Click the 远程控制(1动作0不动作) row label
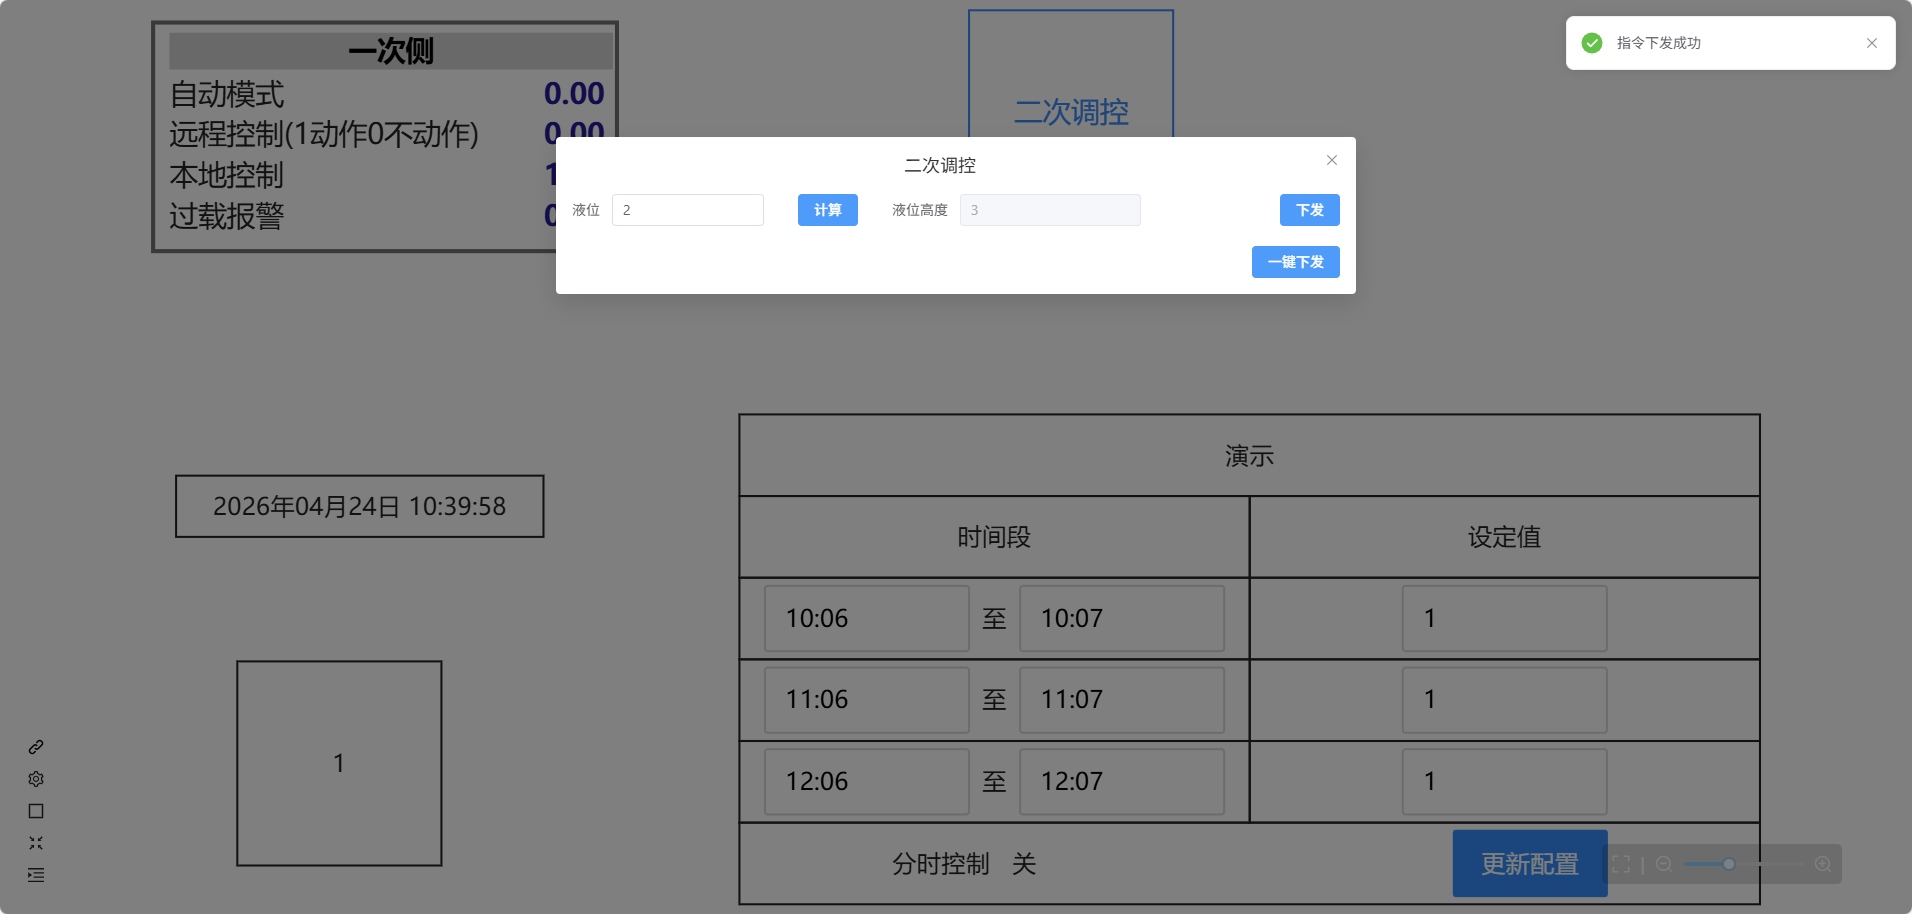Viewport: 1912px width, 914px height. 324,134
